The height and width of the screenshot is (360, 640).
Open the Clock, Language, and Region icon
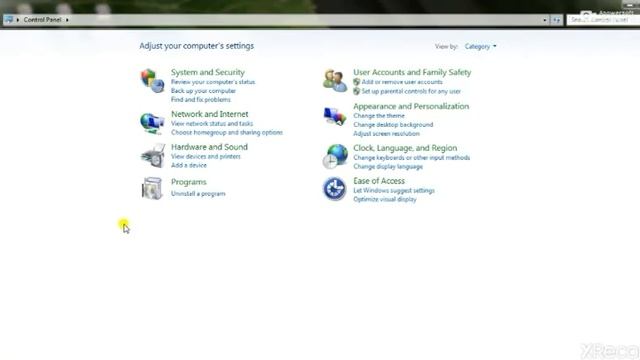pos(335,156)
